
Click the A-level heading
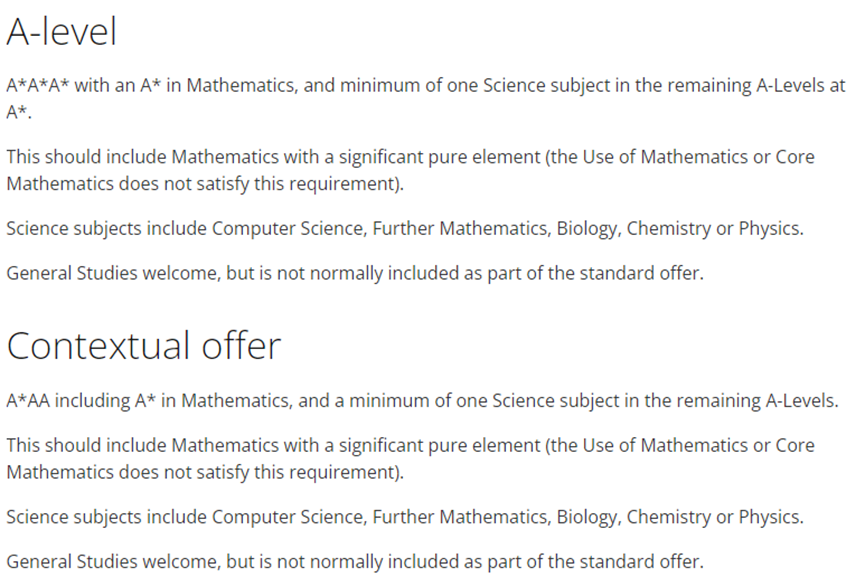pos(61,31)
